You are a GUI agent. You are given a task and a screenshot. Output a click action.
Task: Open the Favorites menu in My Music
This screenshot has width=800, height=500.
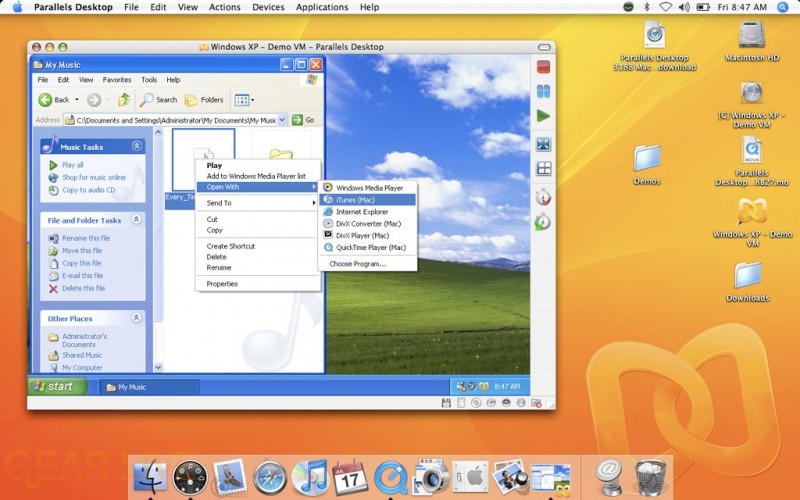click(117, 80)
